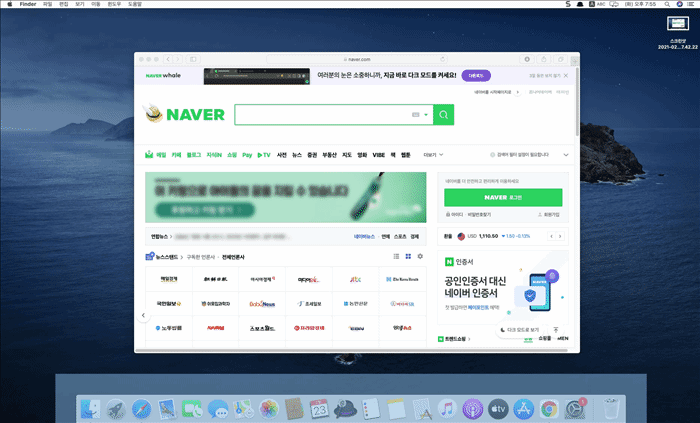This screenshot has width=700, height=423.
Task: Click the green Naver search magnifier button
Action: [443, 115]
